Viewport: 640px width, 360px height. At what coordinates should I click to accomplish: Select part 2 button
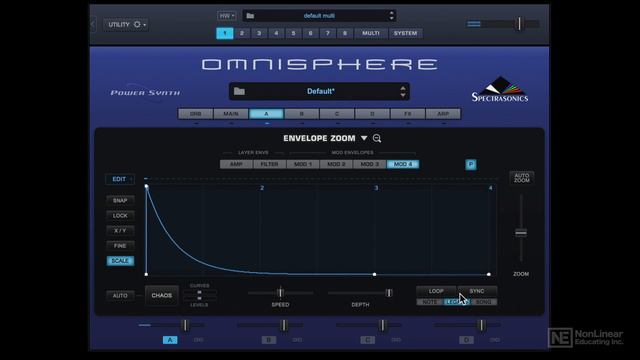(242, 33)
